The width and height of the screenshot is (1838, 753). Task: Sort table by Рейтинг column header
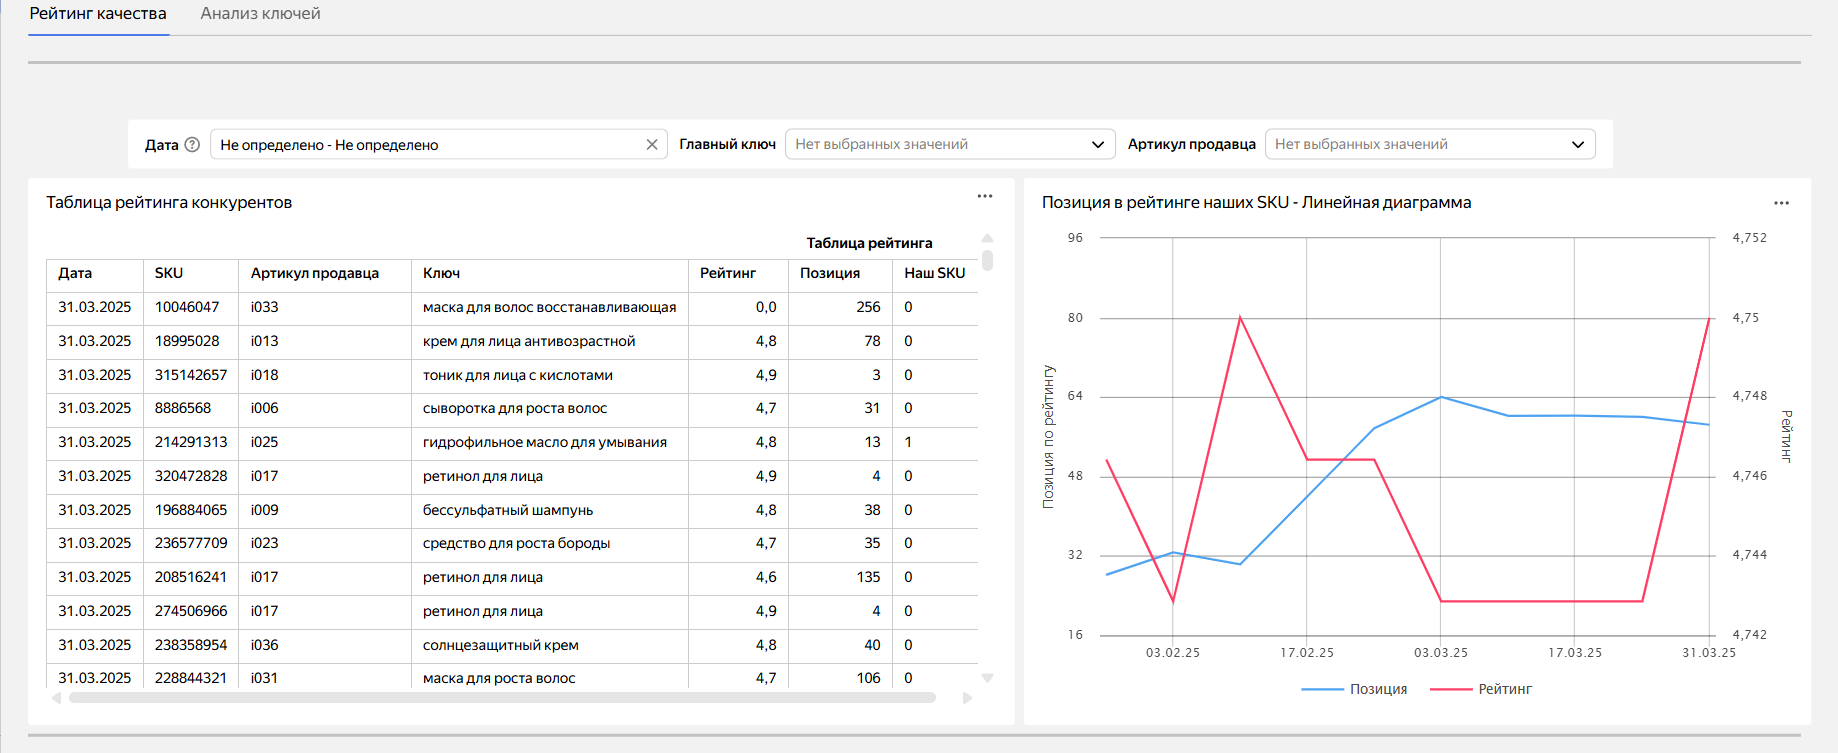tap(728, 273)
